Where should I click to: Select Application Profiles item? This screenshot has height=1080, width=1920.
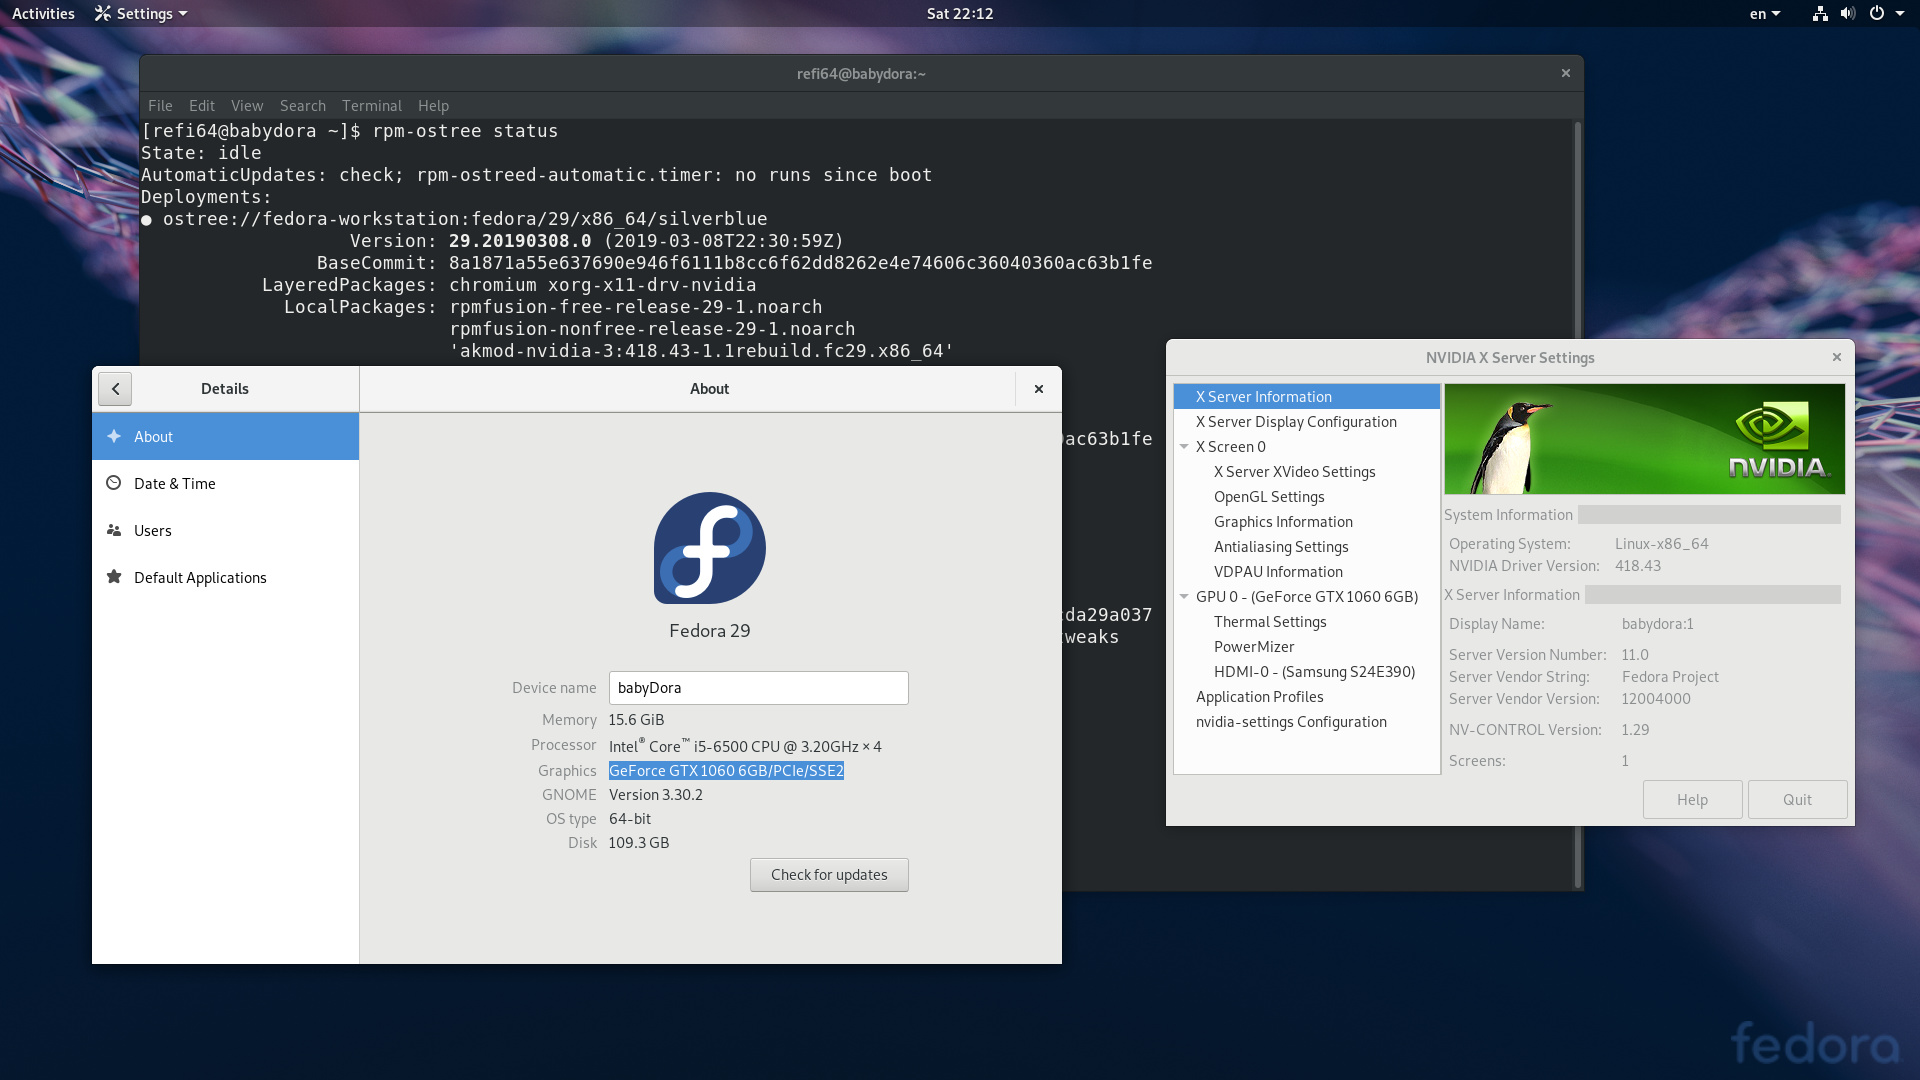click(1307, 697)
